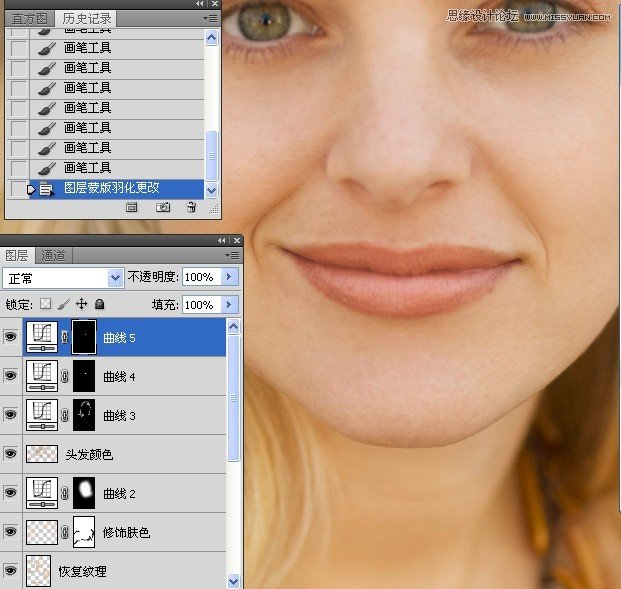Select the 曲线 4 layer mask thumbnail
Image resolution: width=621 pixels, height=589 pixels.
point(84,376)
